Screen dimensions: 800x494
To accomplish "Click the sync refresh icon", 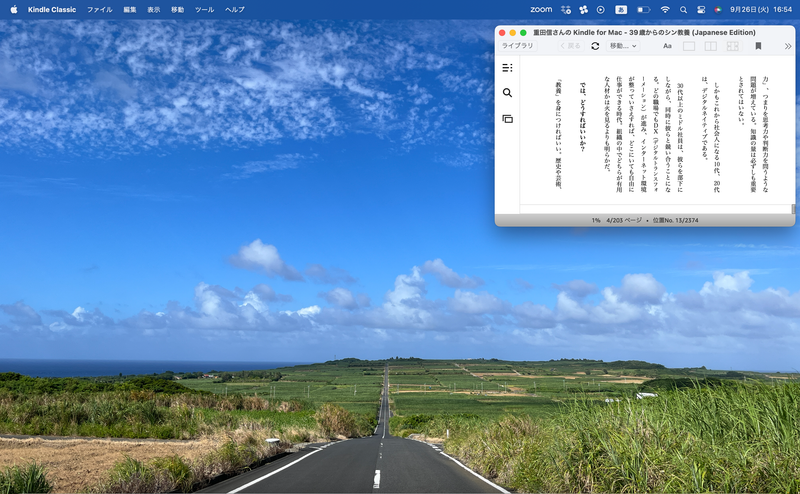I will (595, 46).
